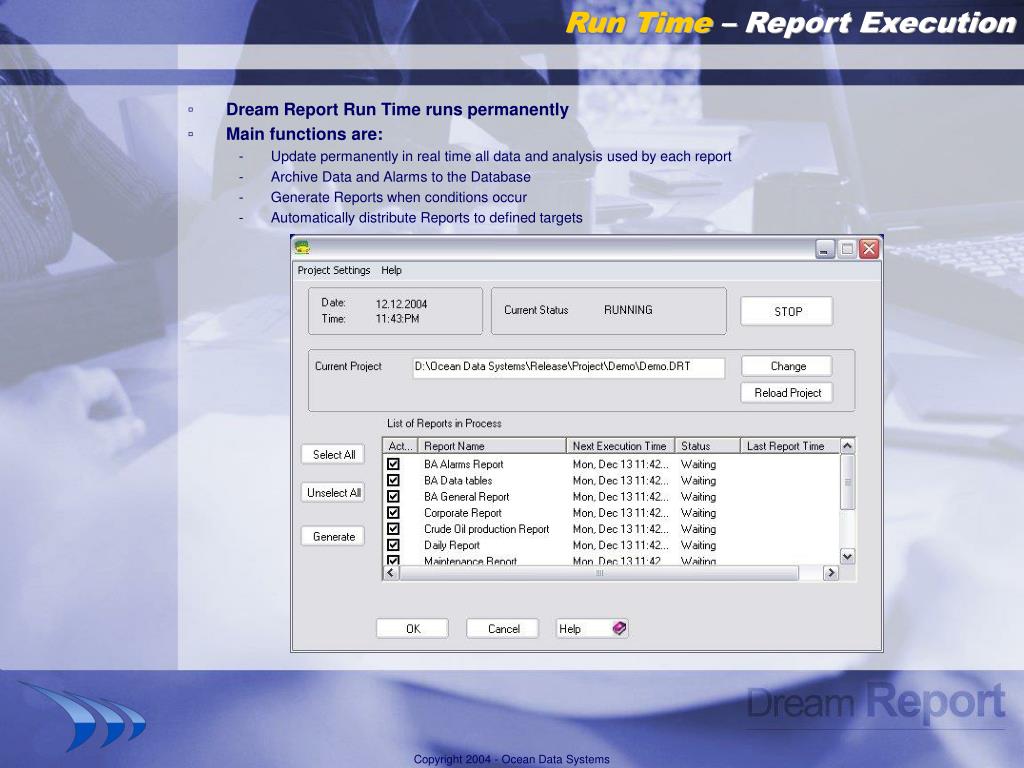This screenshot has height=768, width=1024.
Task: Click the Waiting status of Daily Report
Action: (x=698, y=545)
